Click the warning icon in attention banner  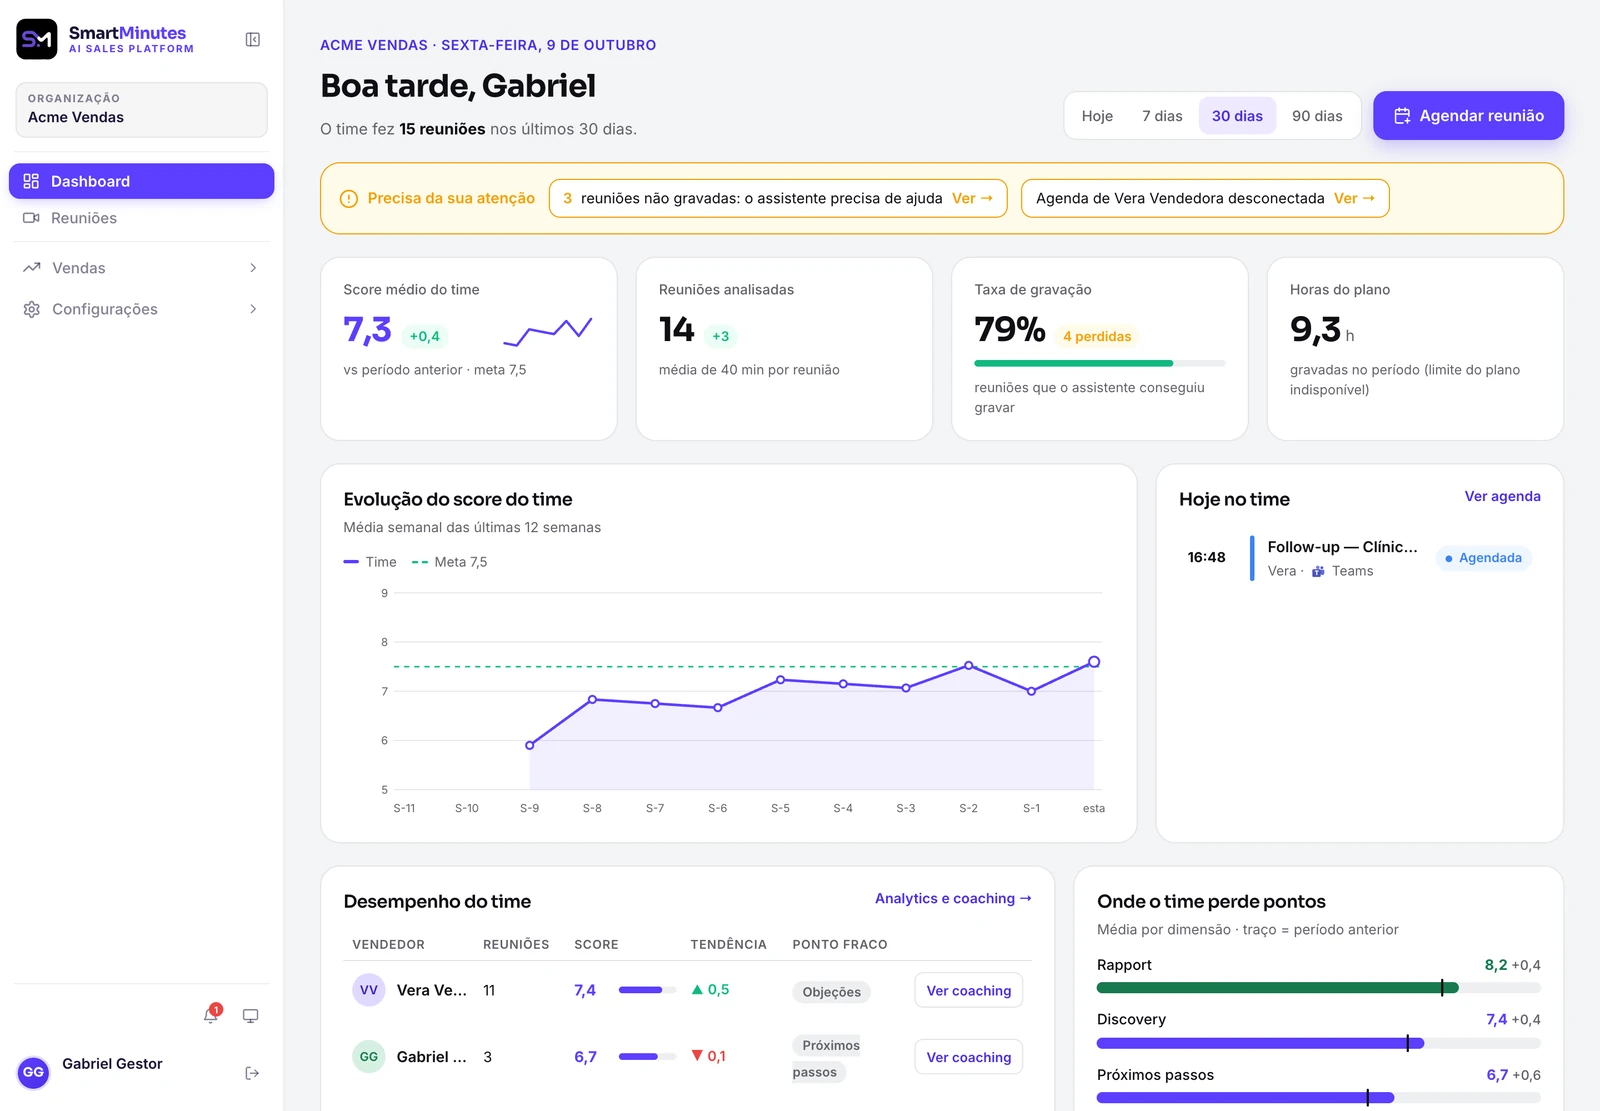[349, 199]
